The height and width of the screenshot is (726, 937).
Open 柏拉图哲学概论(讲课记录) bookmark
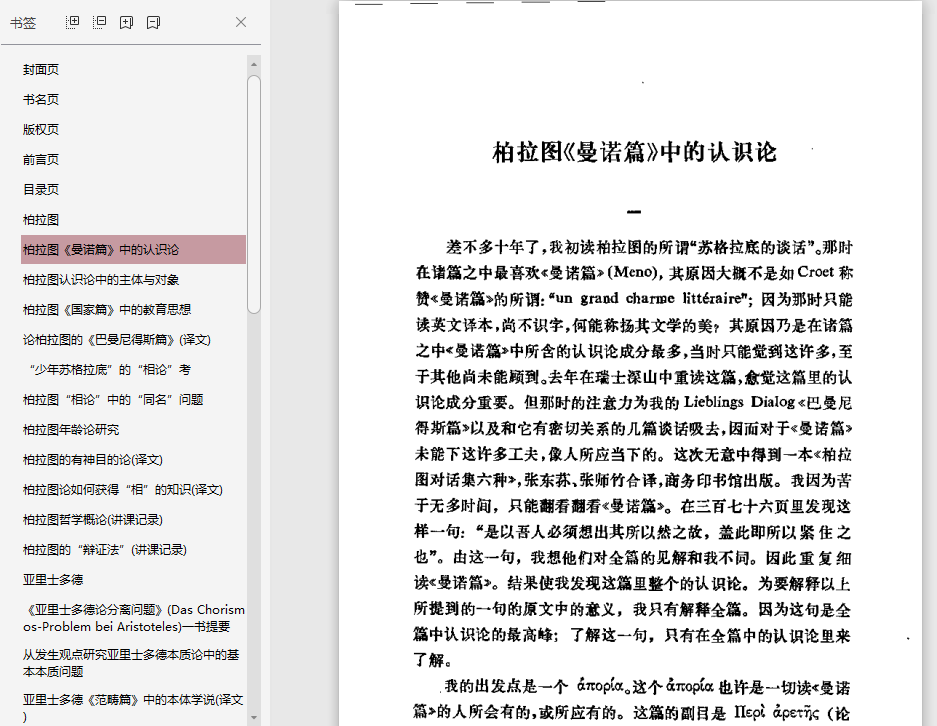point(93,519)
